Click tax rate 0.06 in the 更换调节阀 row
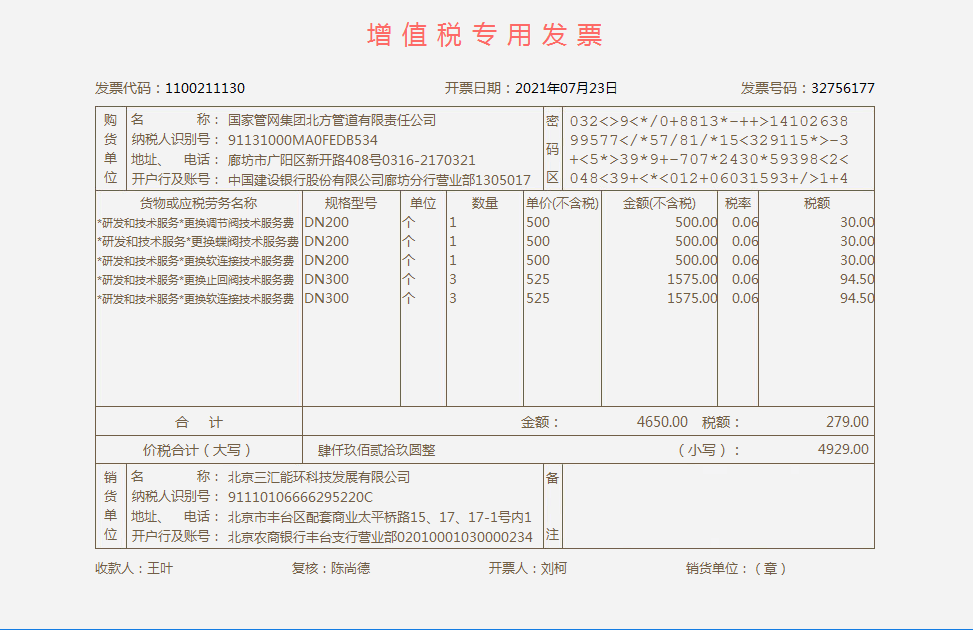 pyautogui.click(x=745, y=222)
